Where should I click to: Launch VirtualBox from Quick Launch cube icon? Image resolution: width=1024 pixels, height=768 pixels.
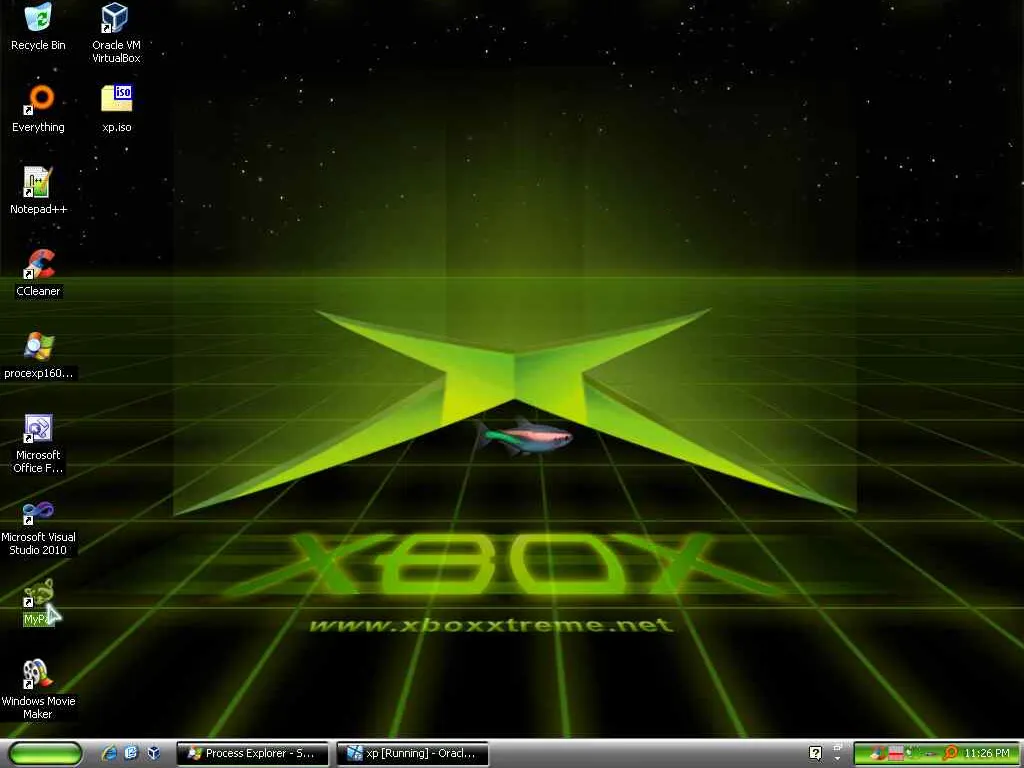point(153,753)
